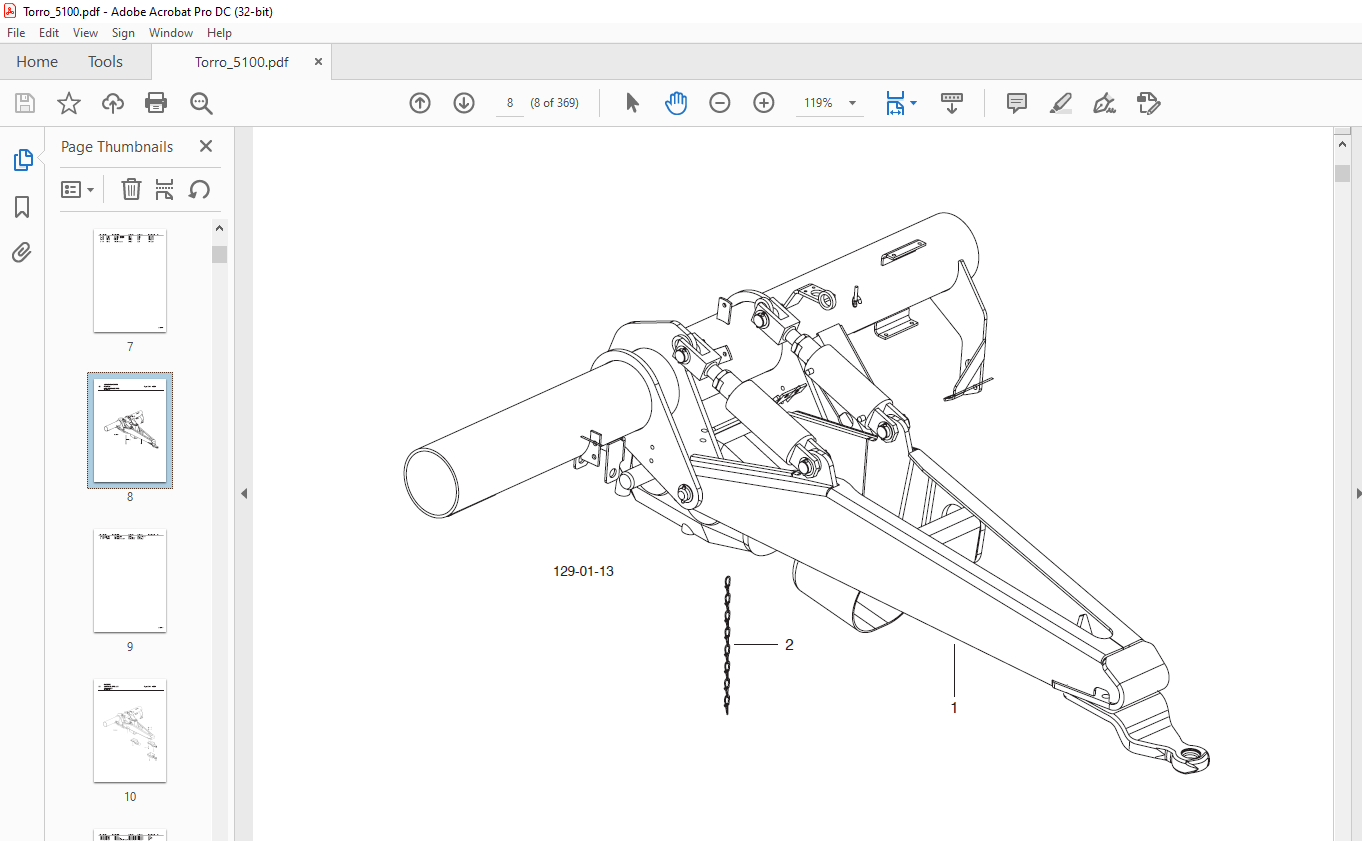Collapse the left navigation pane arrow
1362x841 pixels.
tap(243, 493)
